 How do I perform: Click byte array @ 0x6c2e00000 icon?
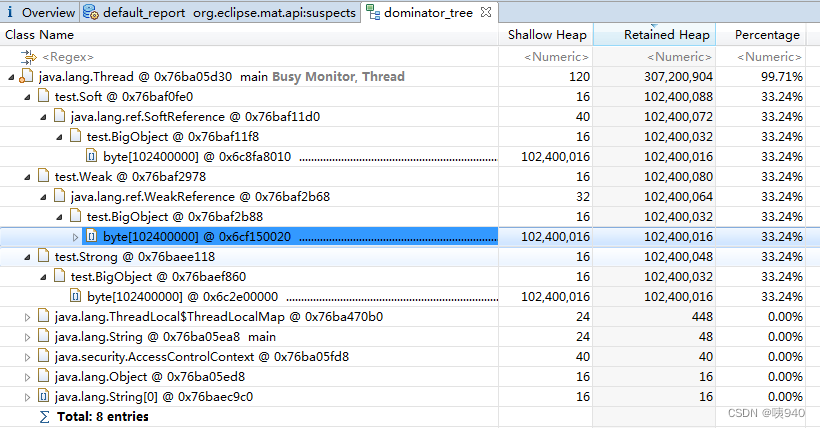coord(75,297)
